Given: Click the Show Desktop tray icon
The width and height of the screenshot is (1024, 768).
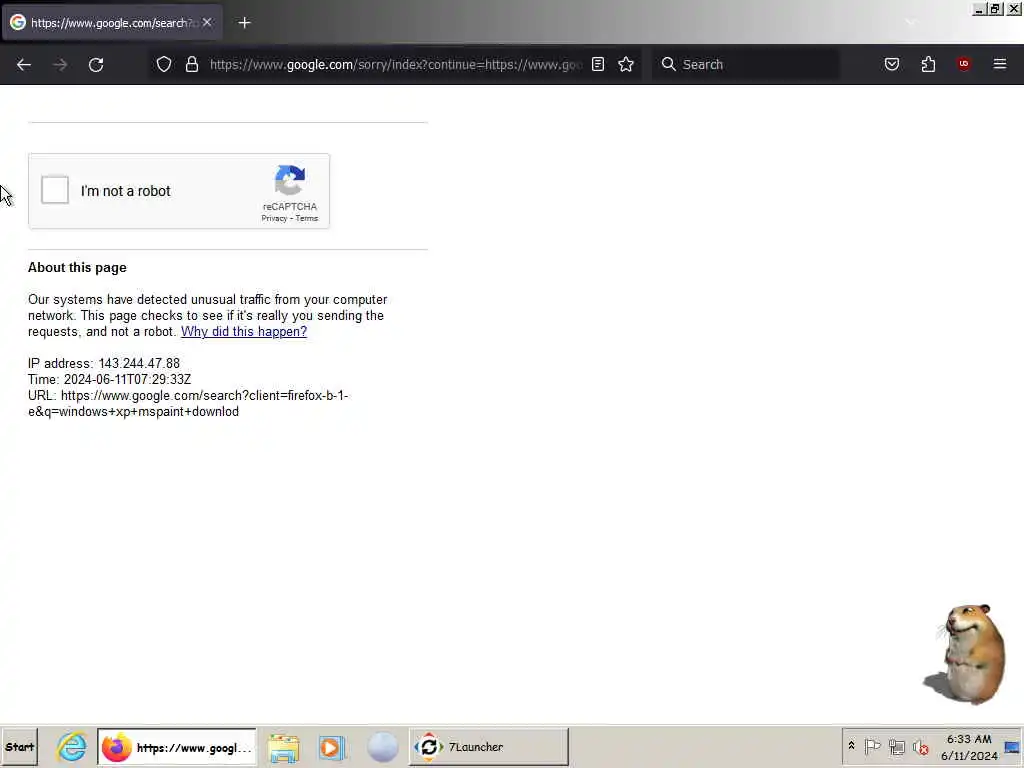Looking at the screenshot, I should 1012,747.
